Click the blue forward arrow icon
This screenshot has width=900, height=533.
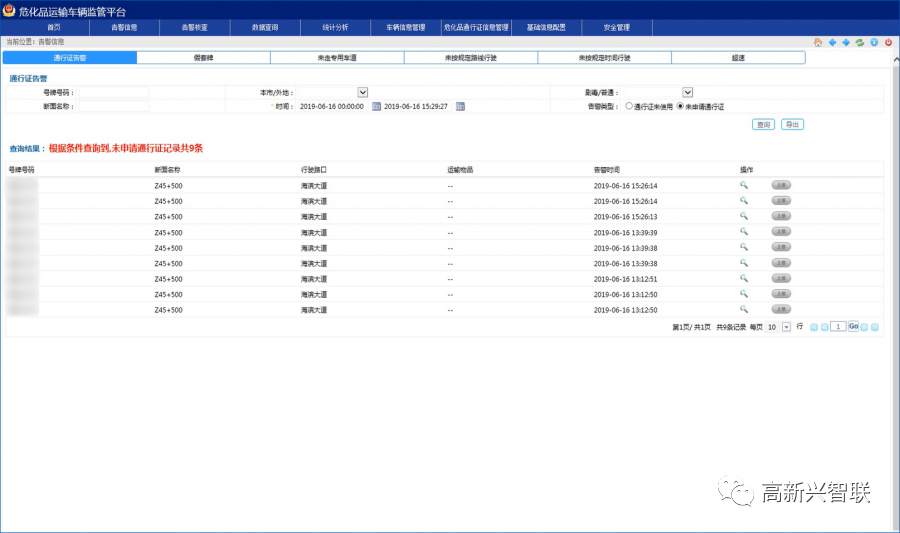846,42
